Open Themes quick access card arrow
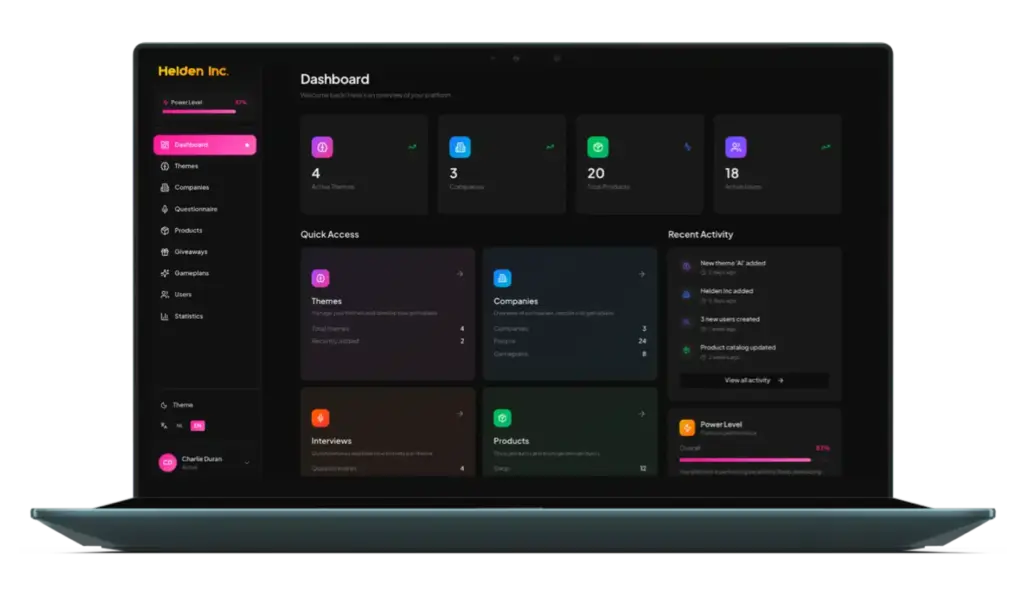1024x607 pixels. [x=459, y=273]
